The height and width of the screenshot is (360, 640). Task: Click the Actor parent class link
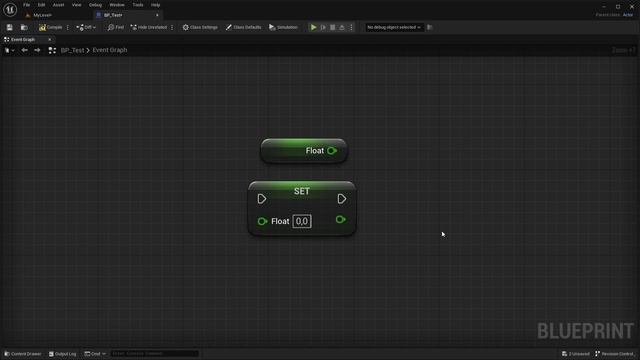pyautogui.click(x=628, y=15)
